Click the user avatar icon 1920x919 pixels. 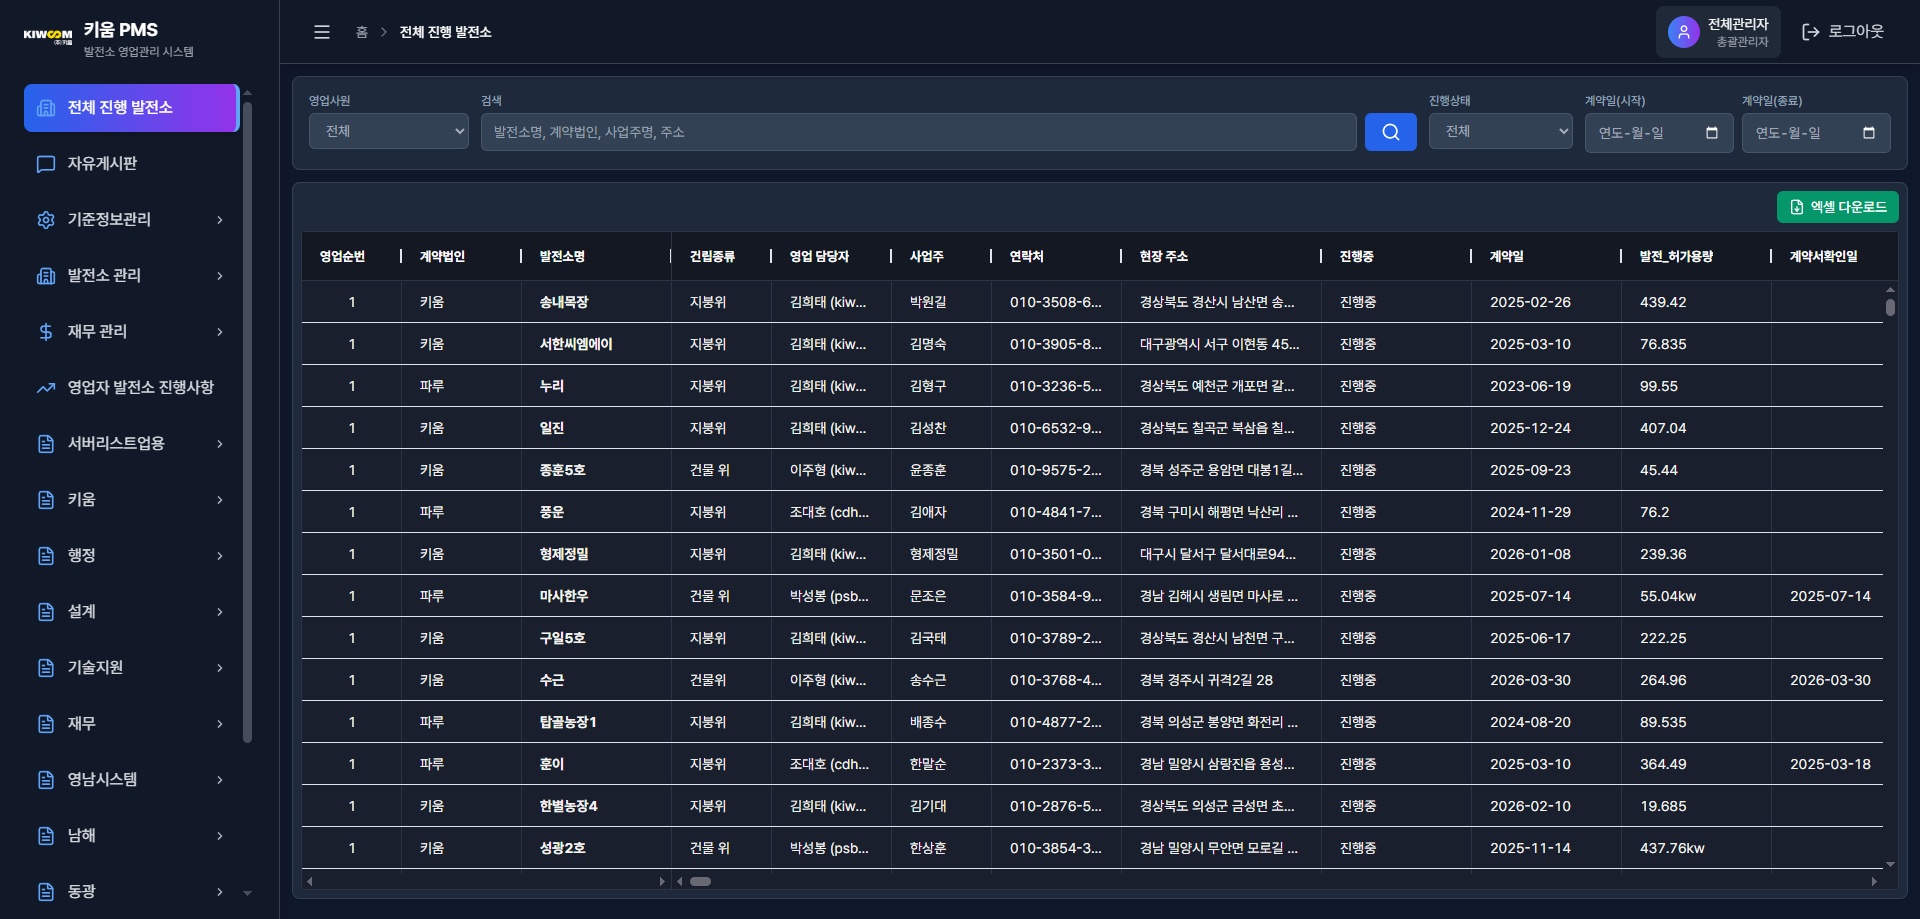1683,32
